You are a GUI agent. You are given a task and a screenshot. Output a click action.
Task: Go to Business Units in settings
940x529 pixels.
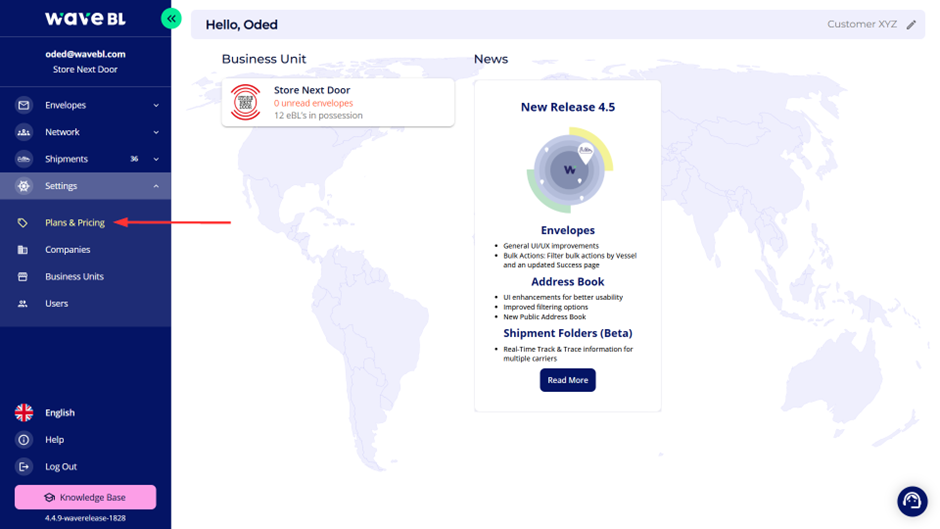(x=74, y=277)
